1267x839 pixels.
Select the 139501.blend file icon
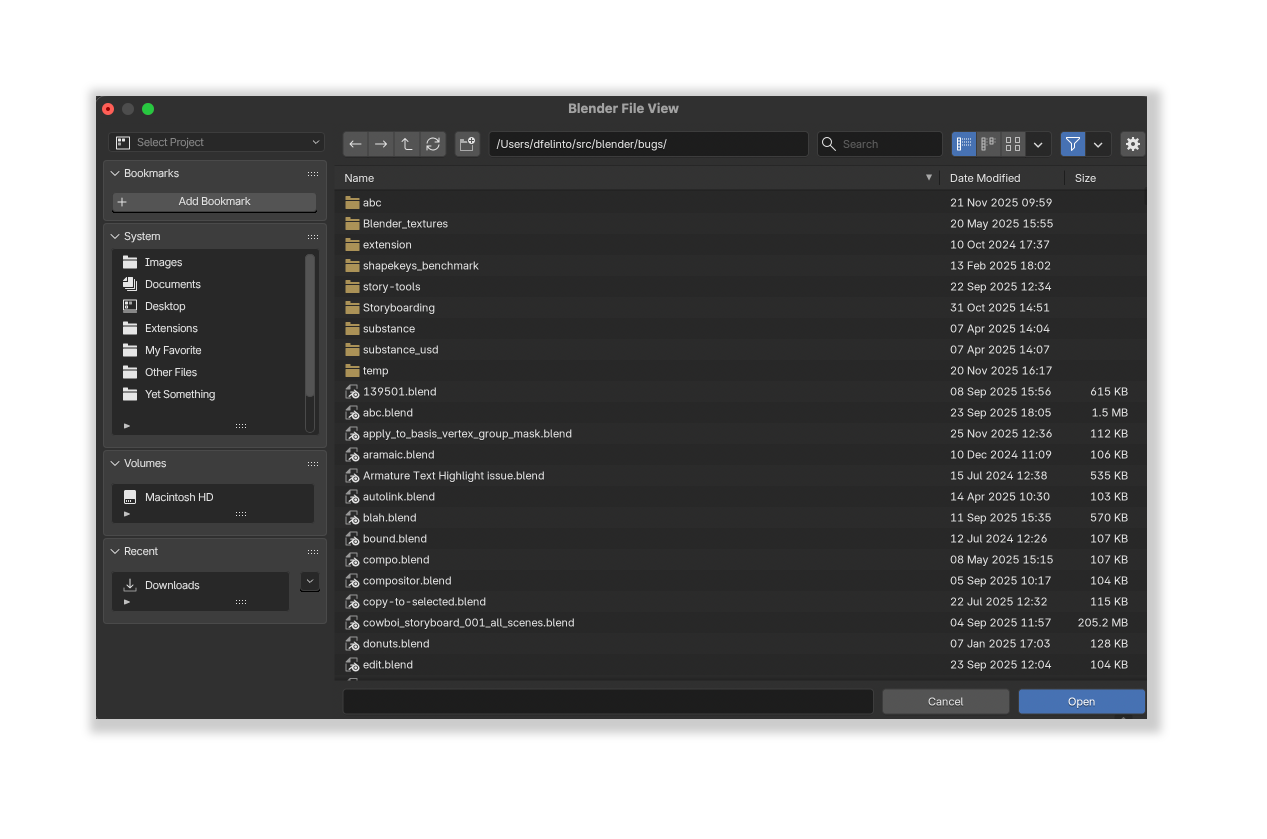coord(352,392)
